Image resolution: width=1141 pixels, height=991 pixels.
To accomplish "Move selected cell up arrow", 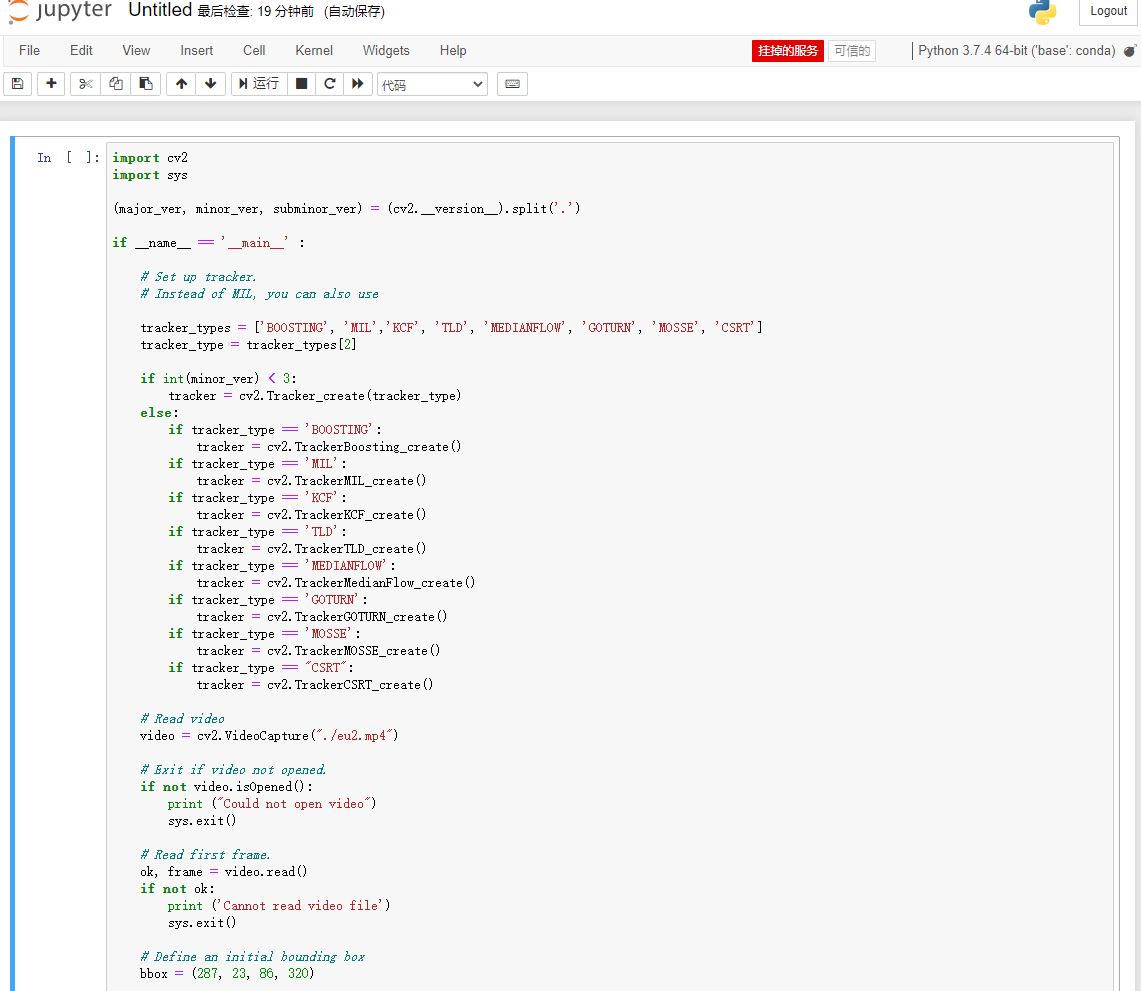I will pos(181,84).
